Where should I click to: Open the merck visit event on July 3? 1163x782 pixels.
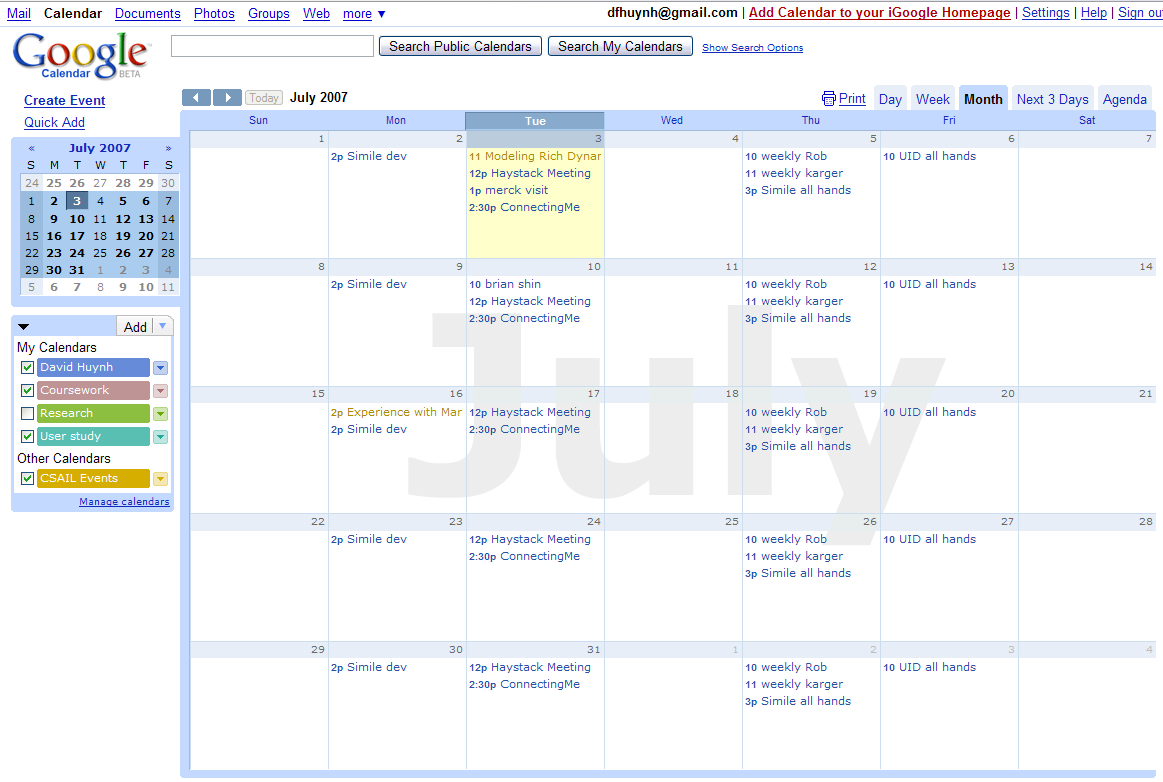[x=516, y=190]
